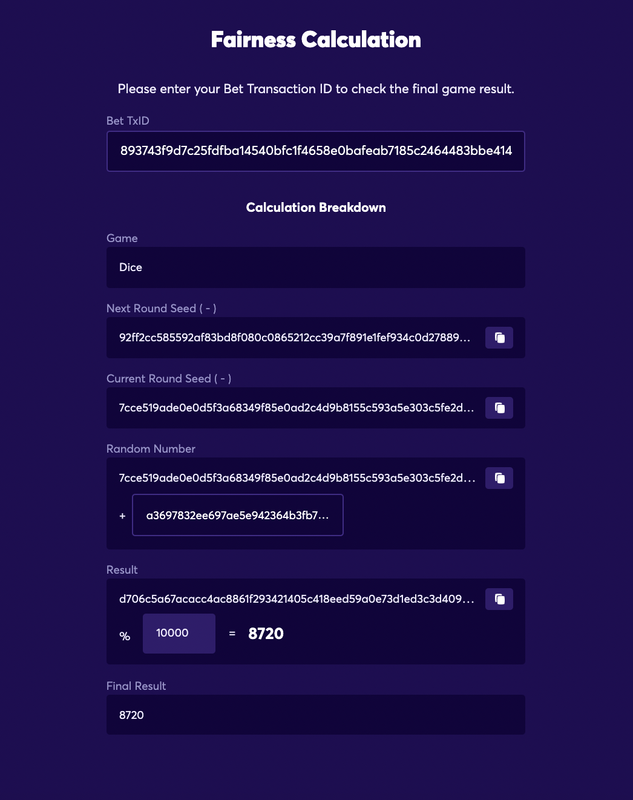Click the Bet TxID label
The image size is (633, 800).
point(128,121)
